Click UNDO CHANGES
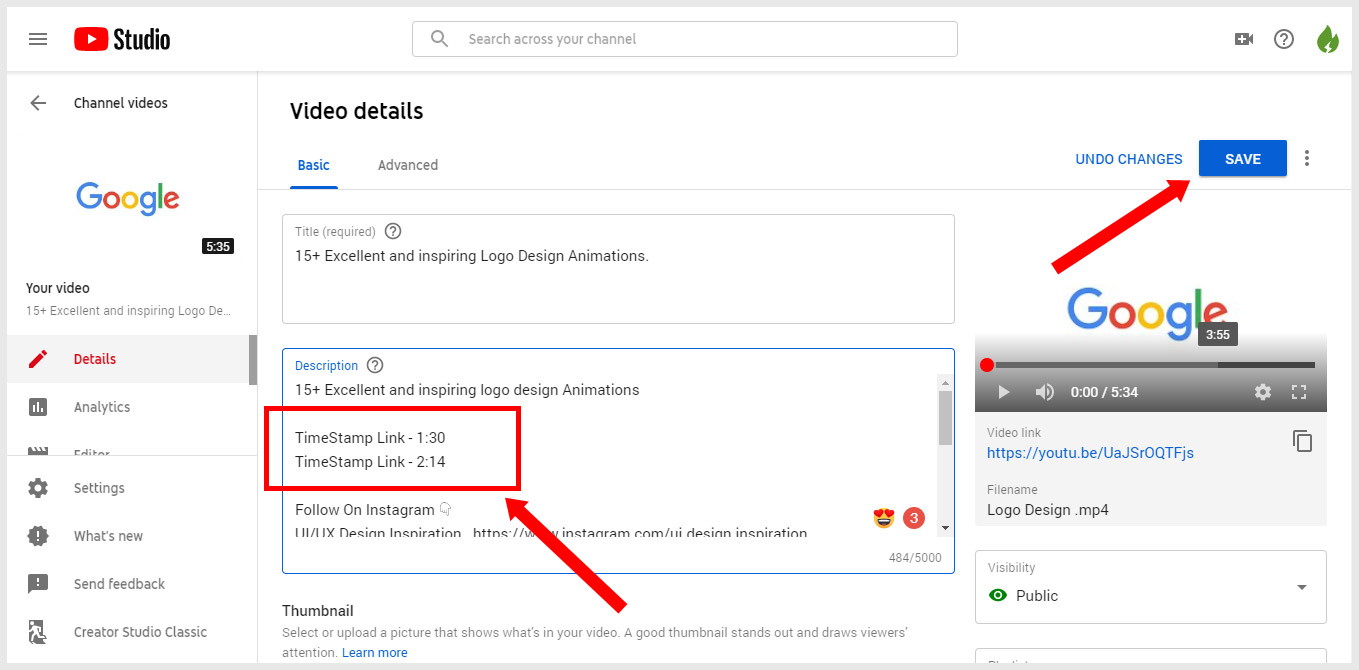The image size is (1359, 670). [1128, 159]
